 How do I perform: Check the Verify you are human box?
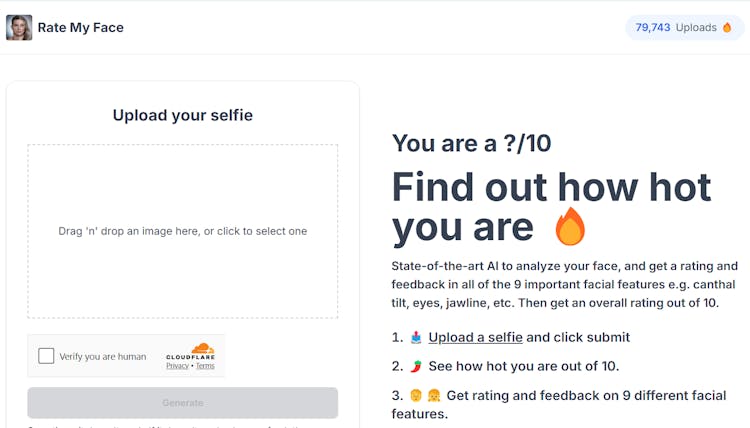click(x=46, y=356)
